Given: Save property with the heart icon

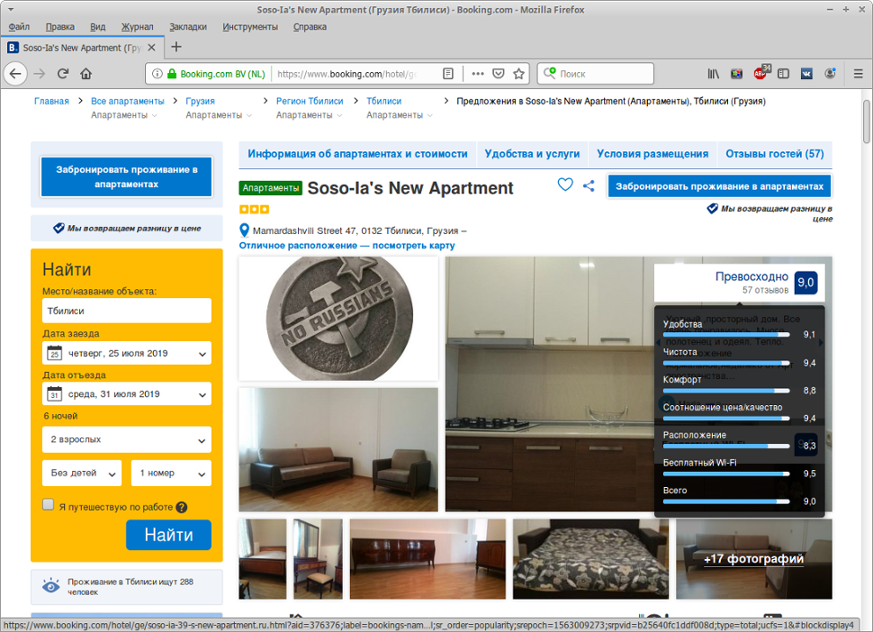Looking at the screenshot, I should pos(565,185).
